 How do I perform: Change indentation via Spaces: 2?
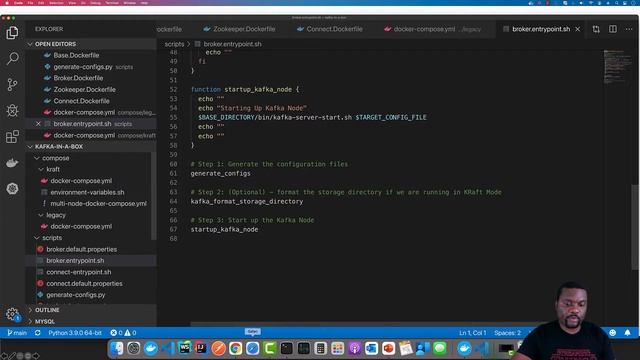[507, 333]
